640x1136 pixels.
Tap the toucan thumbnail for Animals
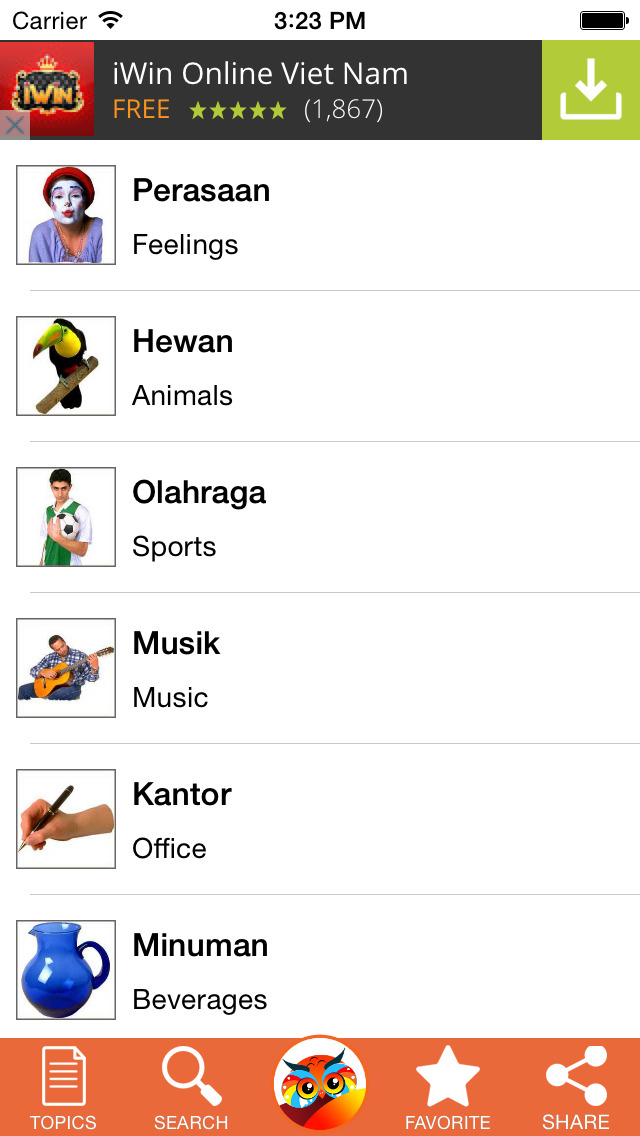[x=65, y=364]
